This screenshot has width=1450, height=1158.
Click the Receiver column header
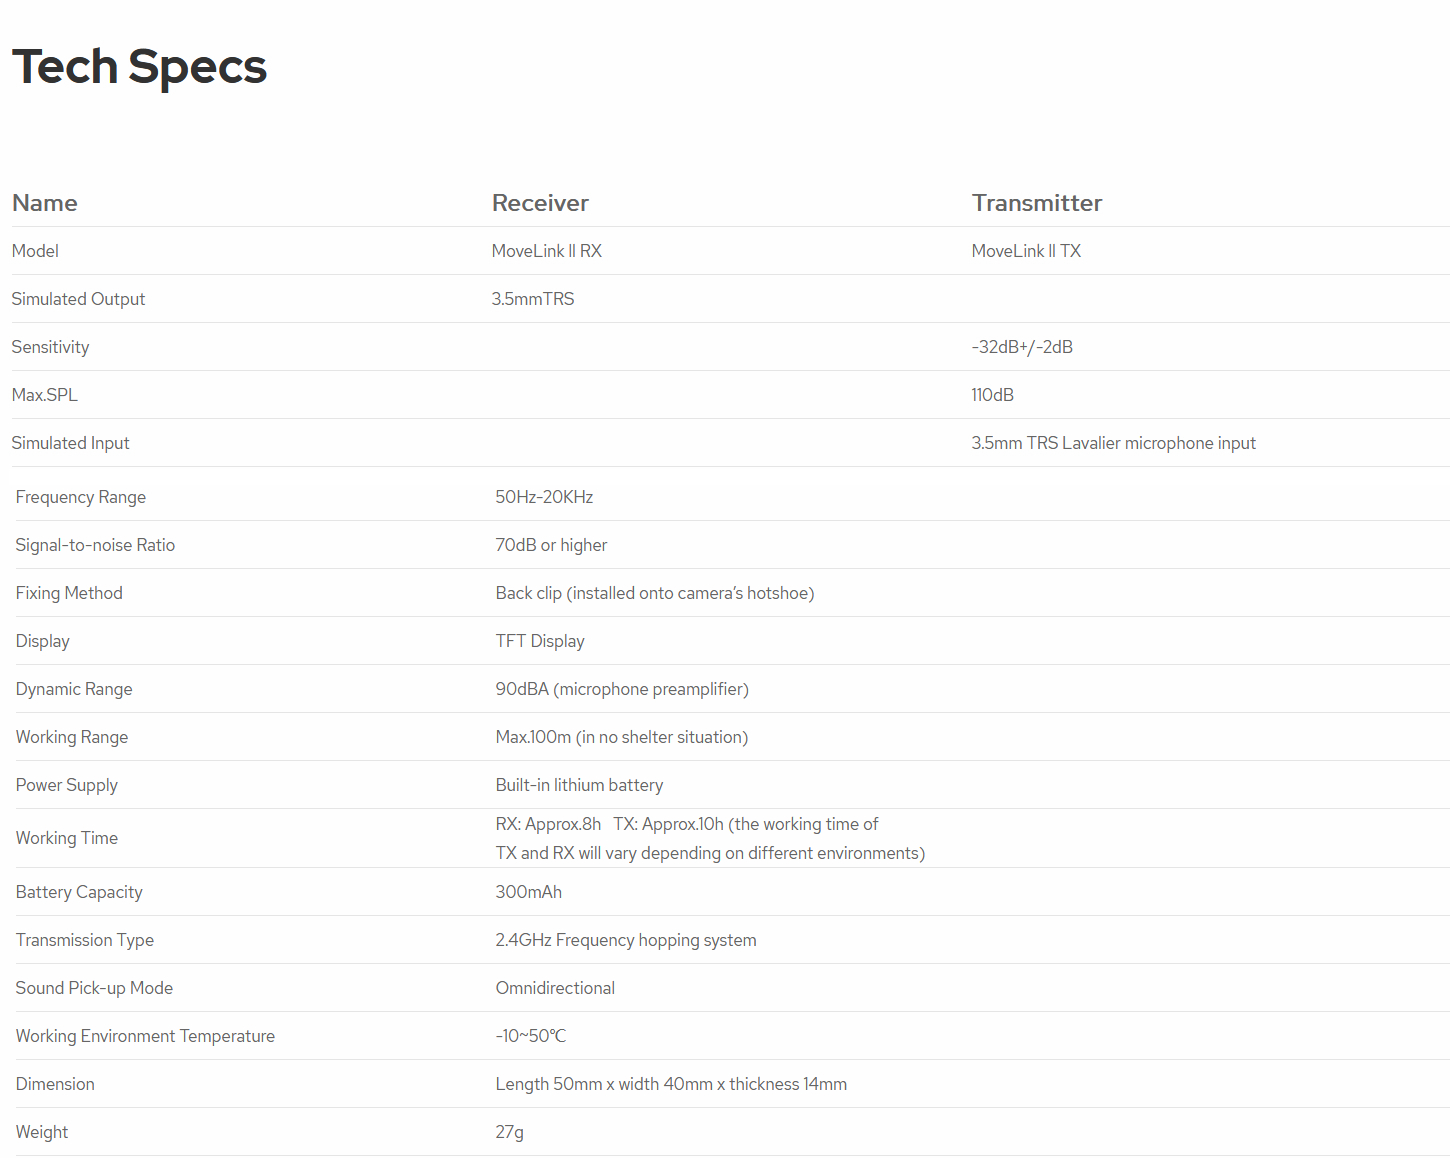point(540,203)
